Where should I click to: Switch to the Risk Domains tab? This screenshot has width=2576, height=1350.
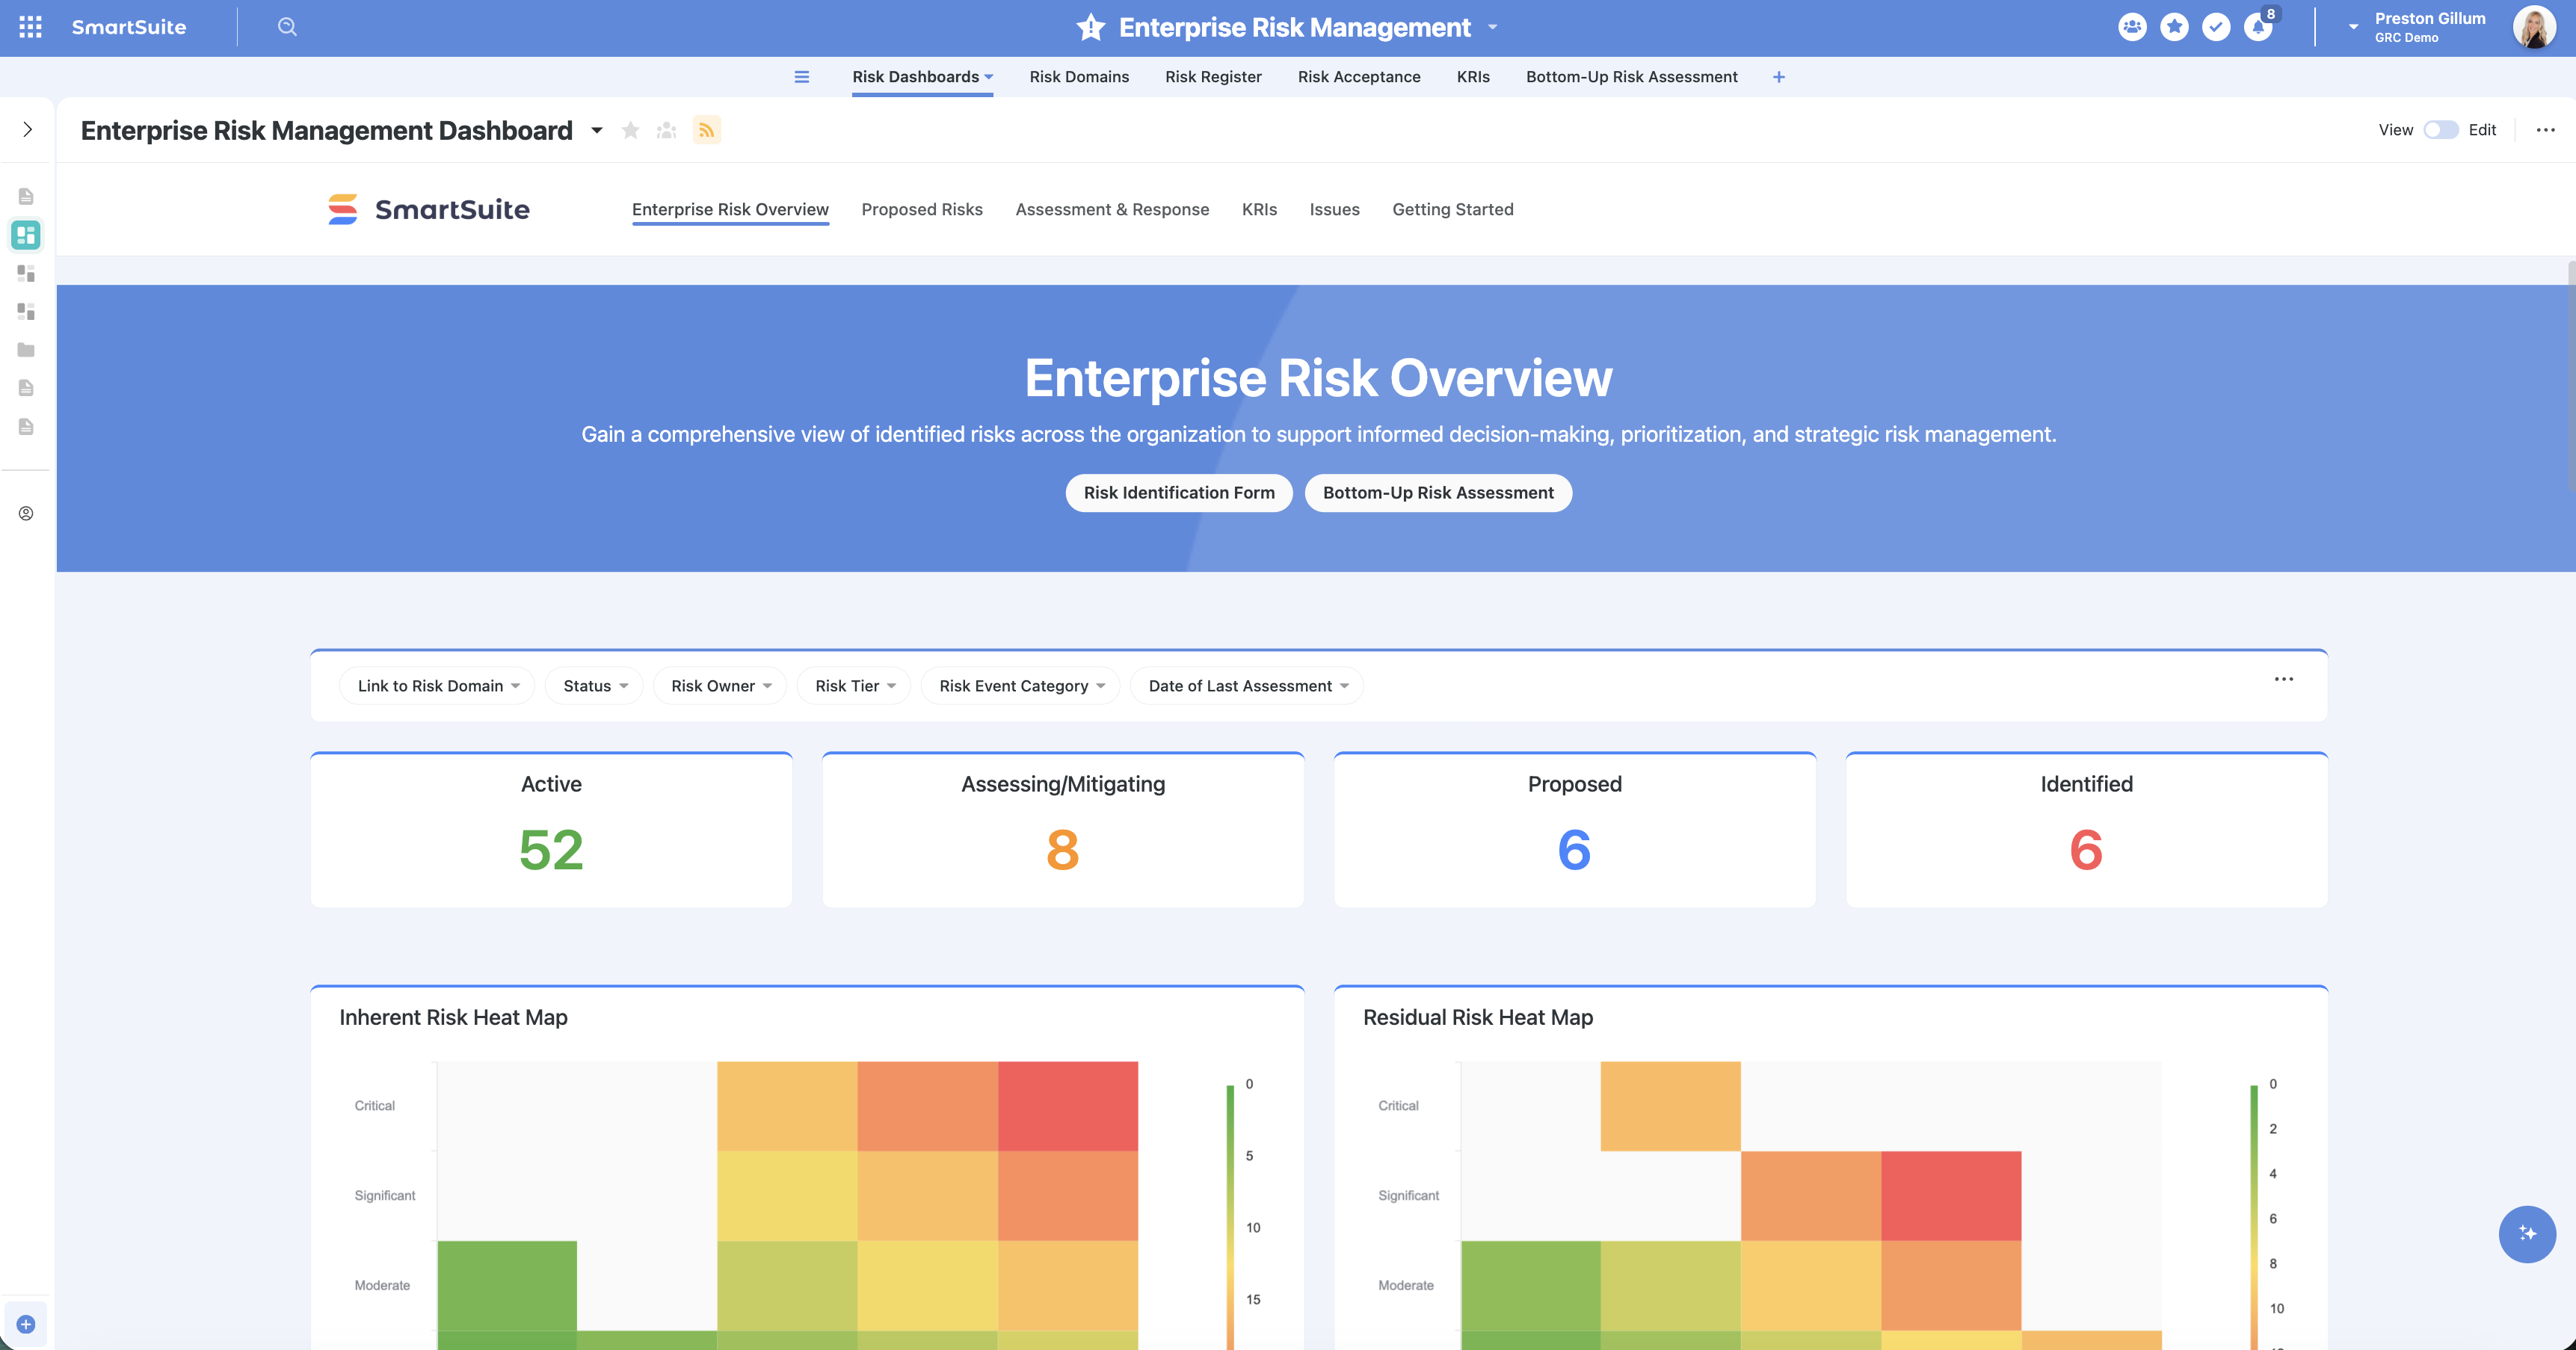(x=1079, y=77)
